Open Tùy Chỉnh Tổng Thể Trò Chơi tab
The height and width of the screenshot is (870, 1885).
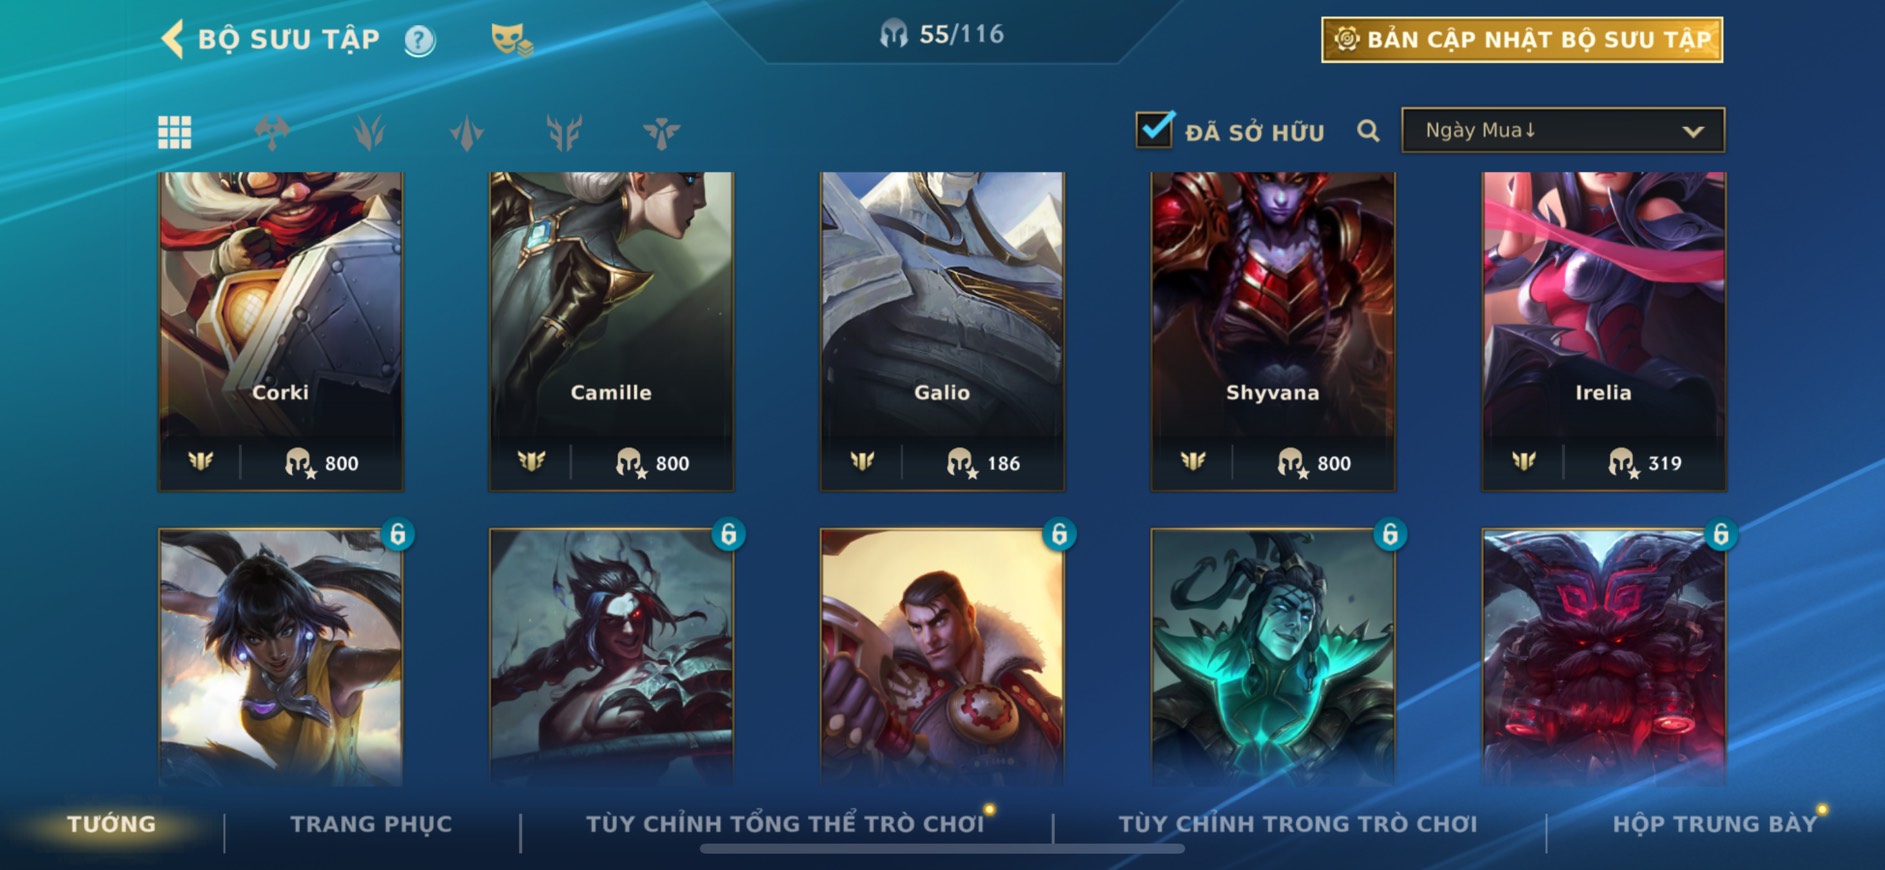785,824
